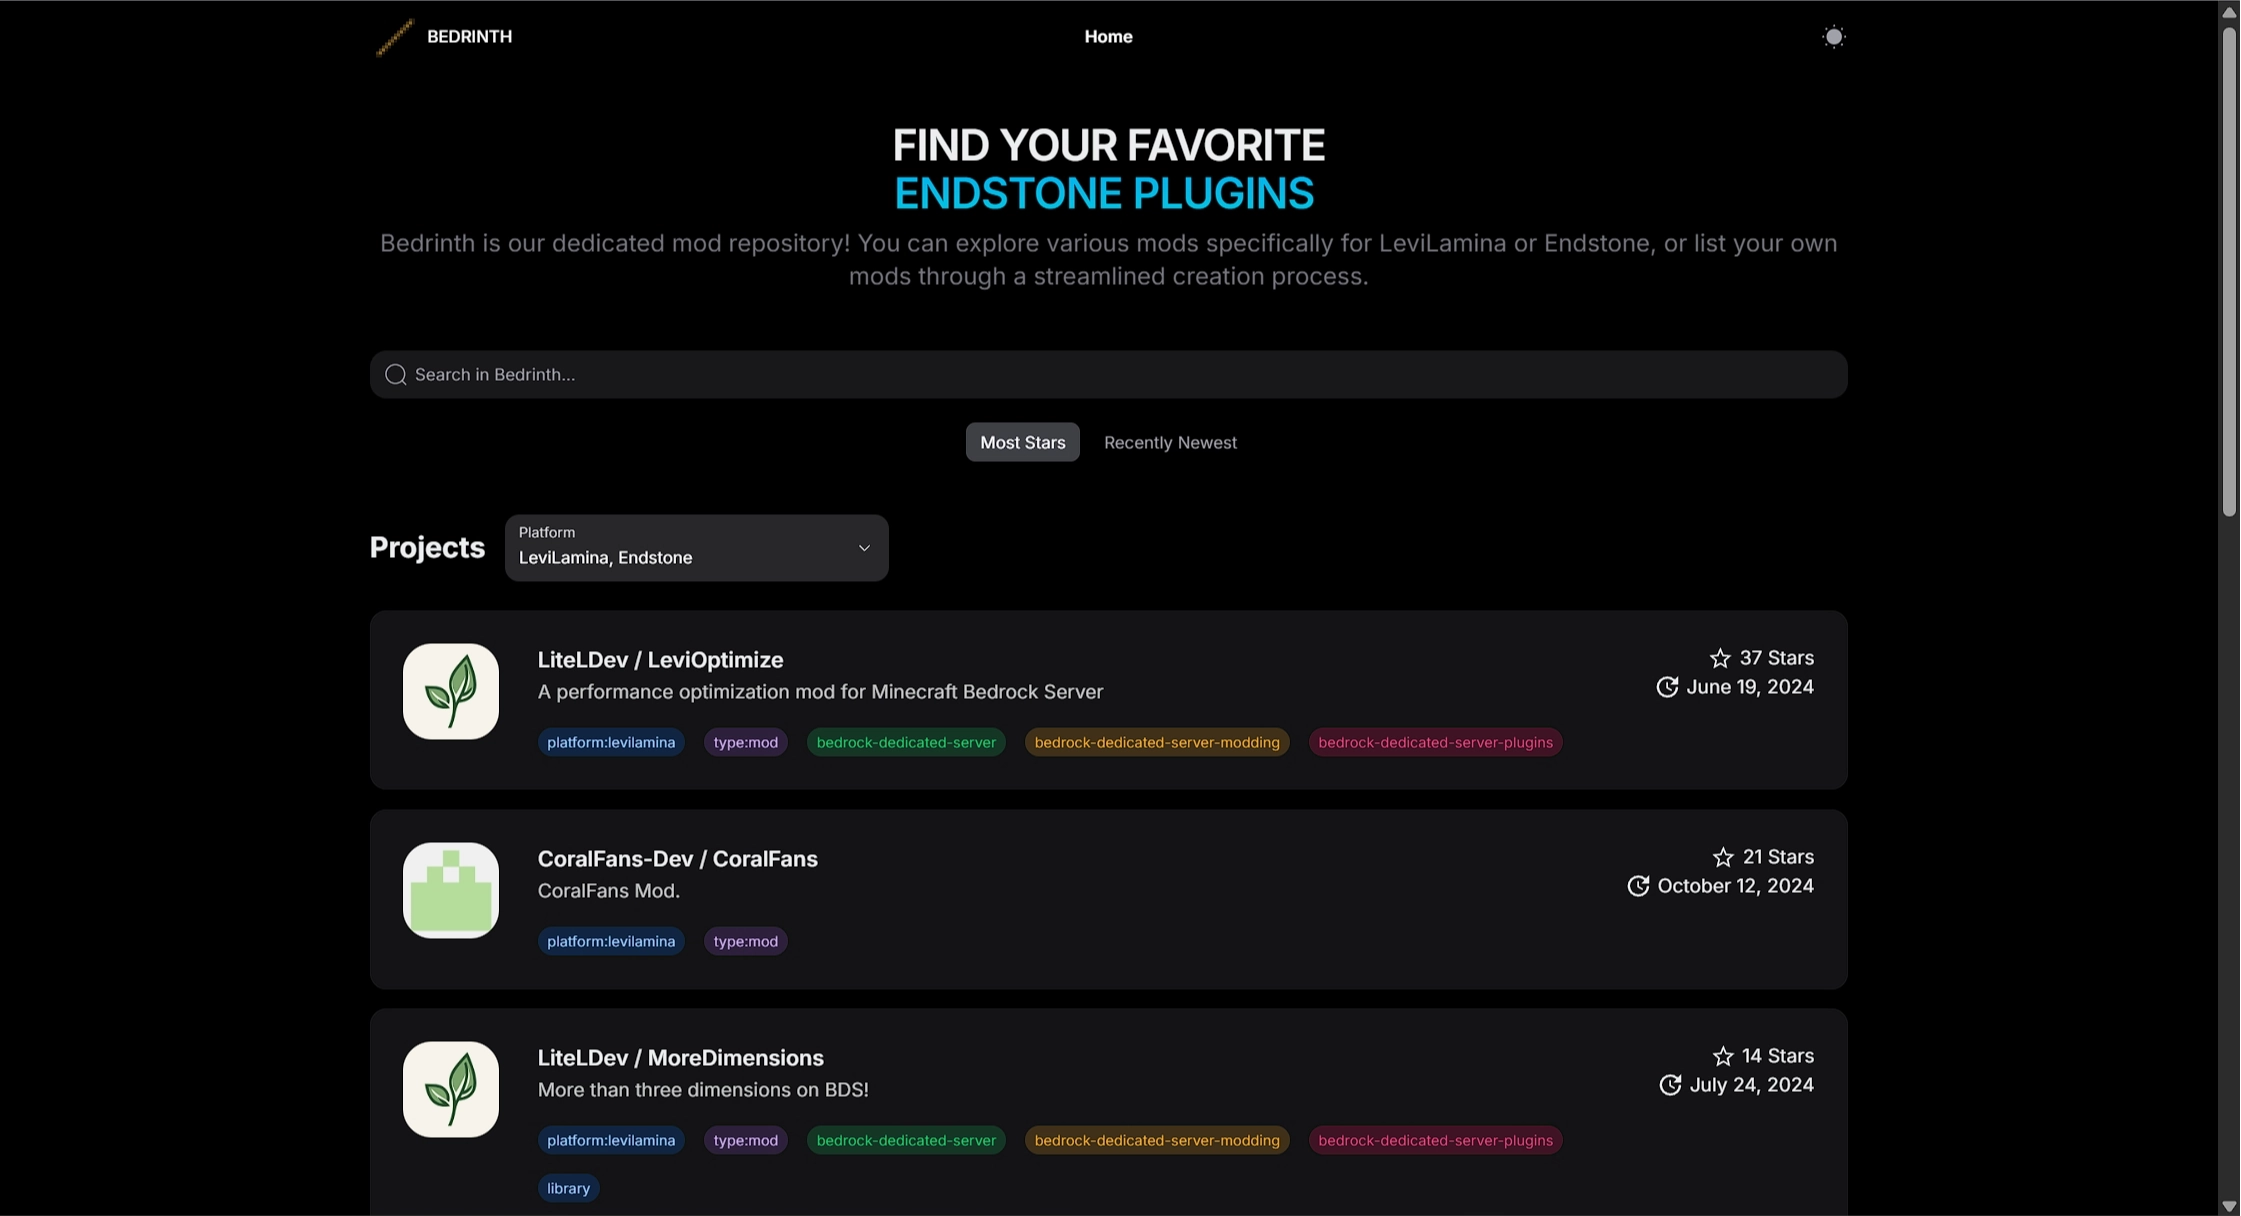Viewport: 2241px width, 1216px height.
Task: Switch to the Recently Newest tab
Action: (x=1170, y=442)
